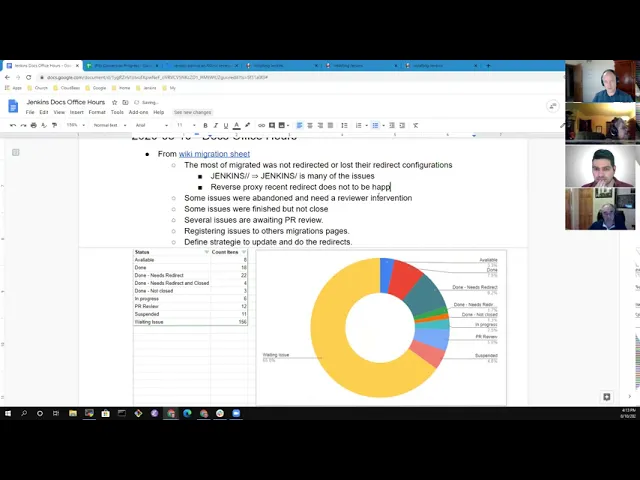Open the Add-ons menu
The width and height of the screenshot is (640, 480).
point(138,112)
